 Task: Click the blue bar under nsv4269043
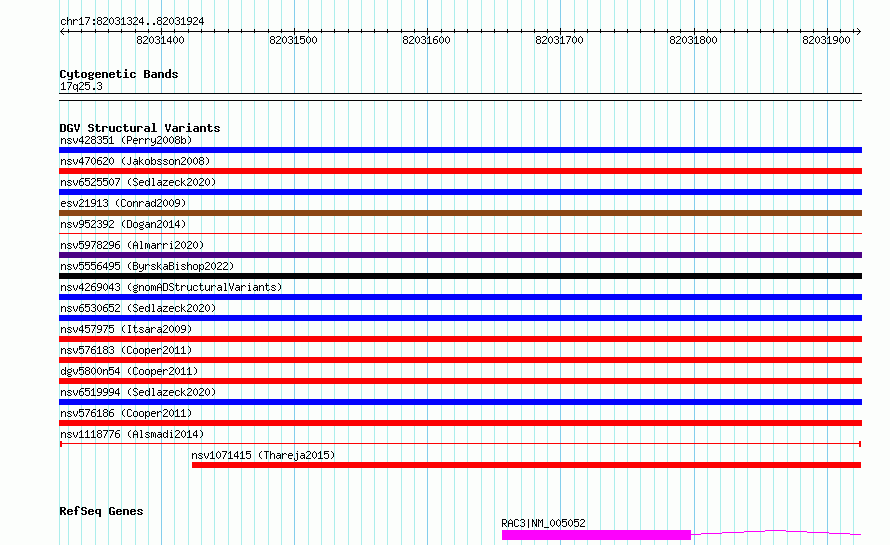(x=460, y=297)
